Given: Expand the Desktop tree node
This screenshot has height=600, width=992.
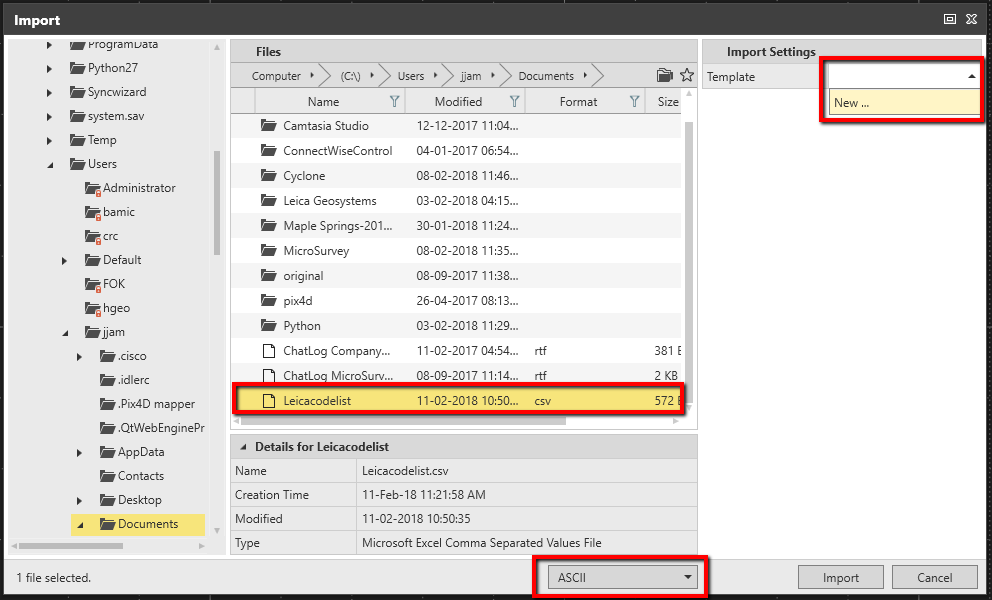Looking at the screenshot, I should 79,500.
